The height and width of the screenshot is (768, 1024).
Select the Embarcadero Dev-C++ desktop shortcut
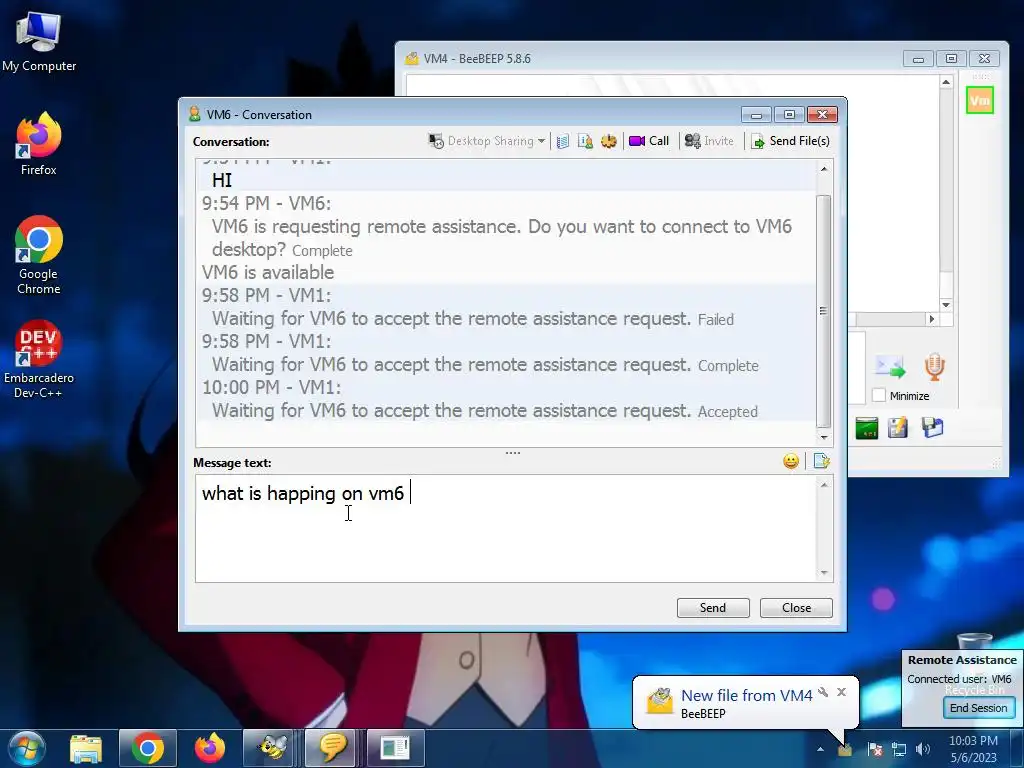click(39, 360)
